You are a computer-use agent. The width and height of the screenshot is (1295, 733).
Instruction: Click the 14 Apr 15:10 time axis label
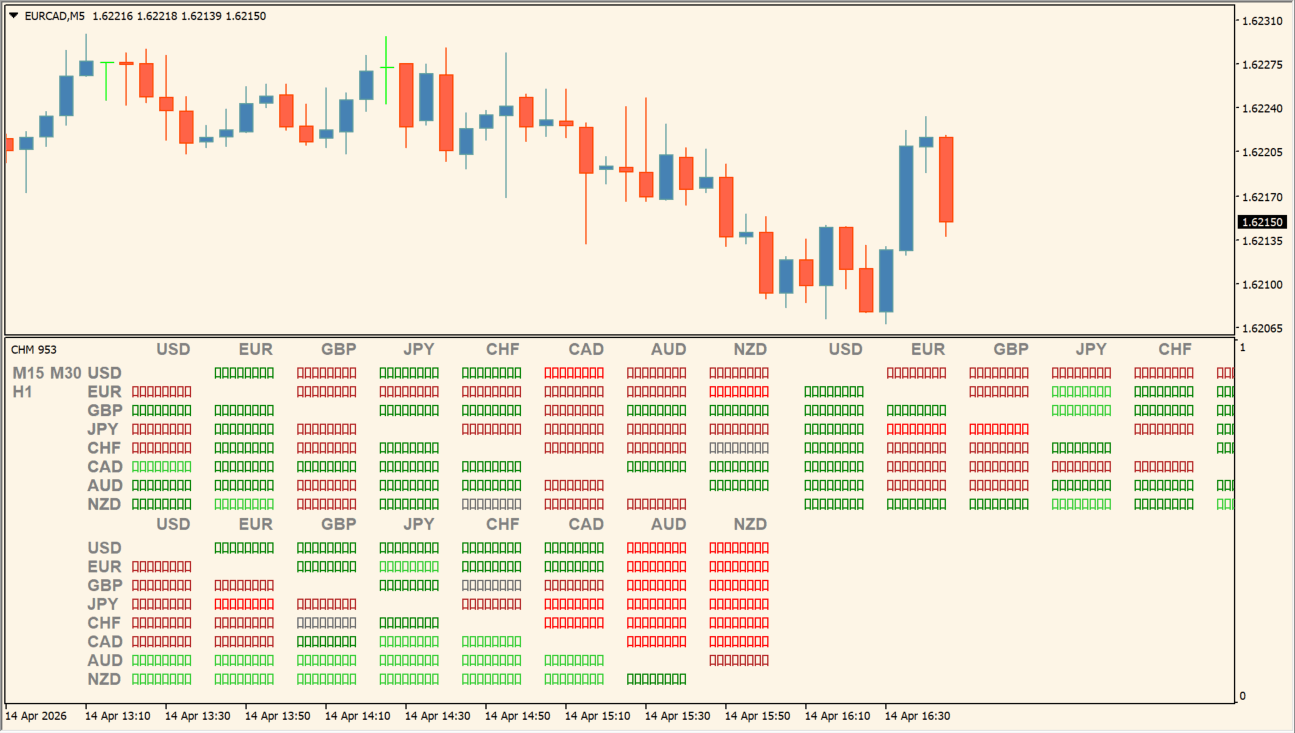click(597, 716)
